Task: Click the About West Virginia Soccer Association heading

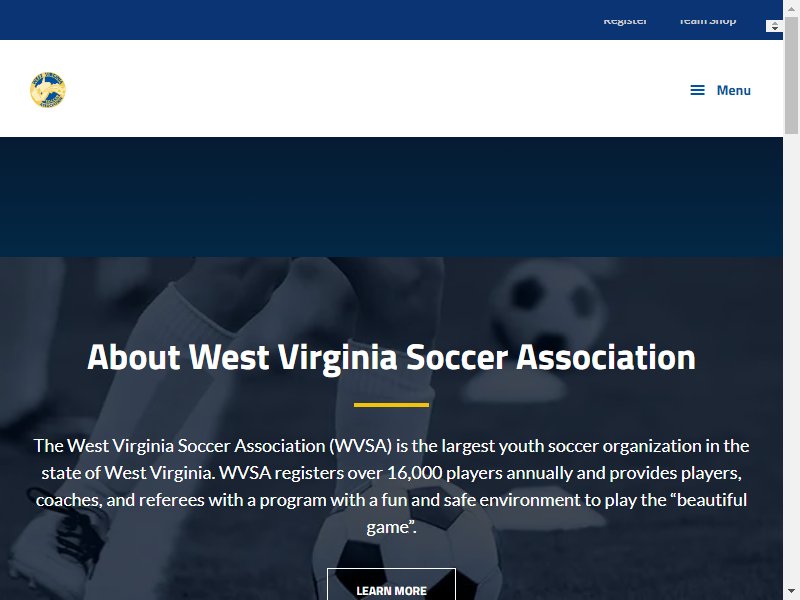Action: (391, 357)
